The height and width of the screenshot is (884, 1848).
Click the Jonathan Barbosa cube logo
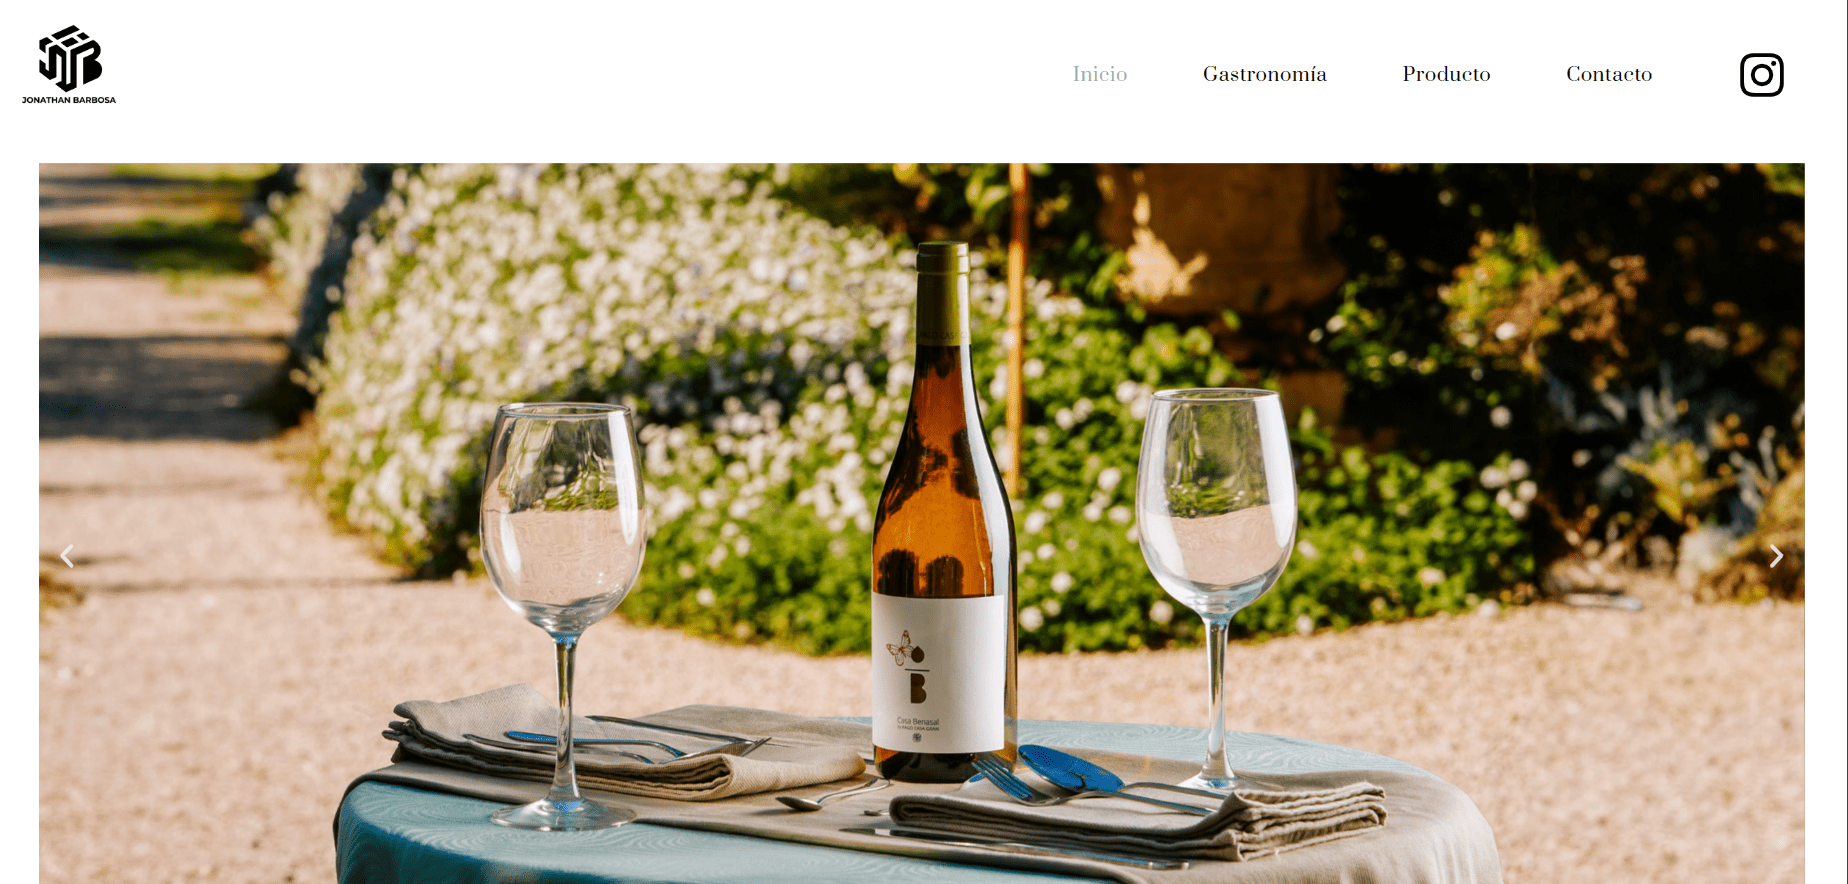pyautogui.click(x=70, y=58)
